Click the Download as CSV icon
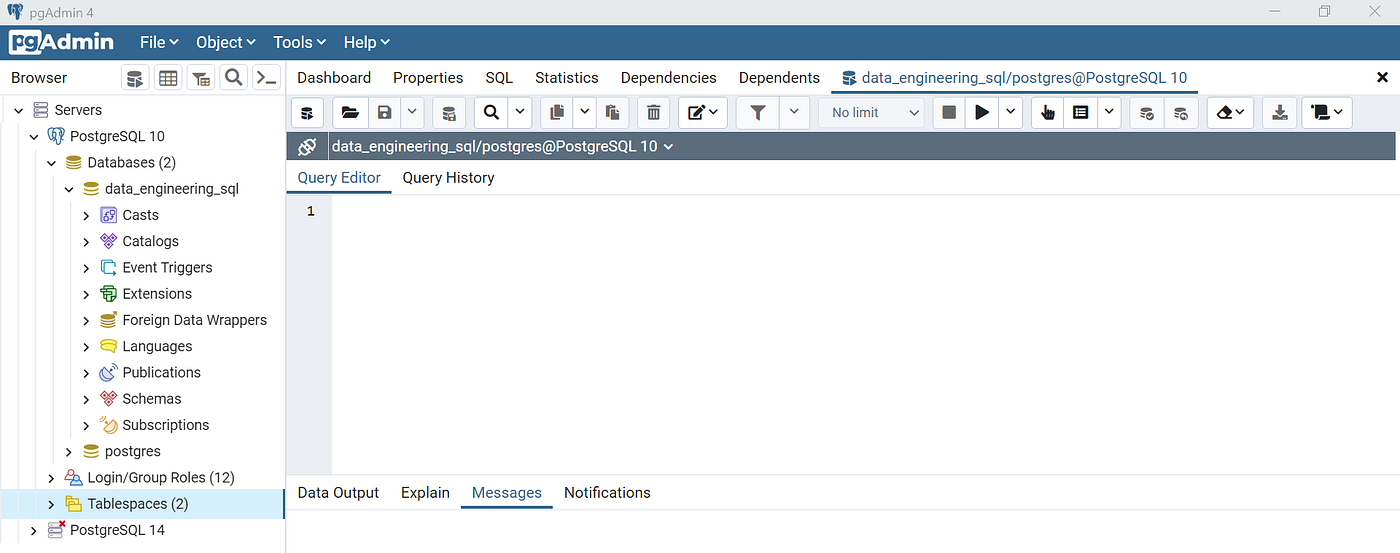 click(1279, 113)
